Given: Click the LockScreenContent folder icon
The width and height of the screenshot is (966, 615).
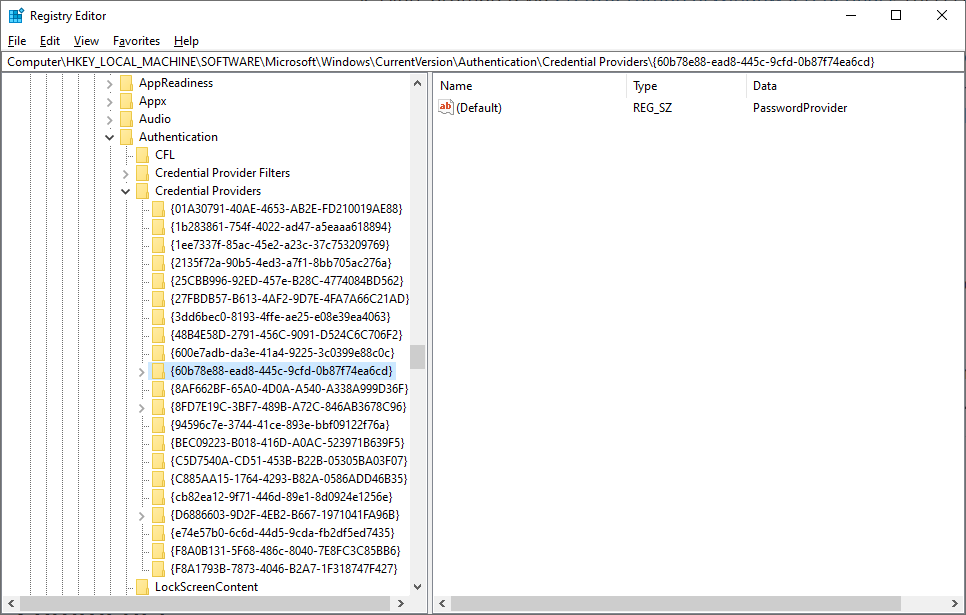Looking at the screenshot, I should 141,587.
